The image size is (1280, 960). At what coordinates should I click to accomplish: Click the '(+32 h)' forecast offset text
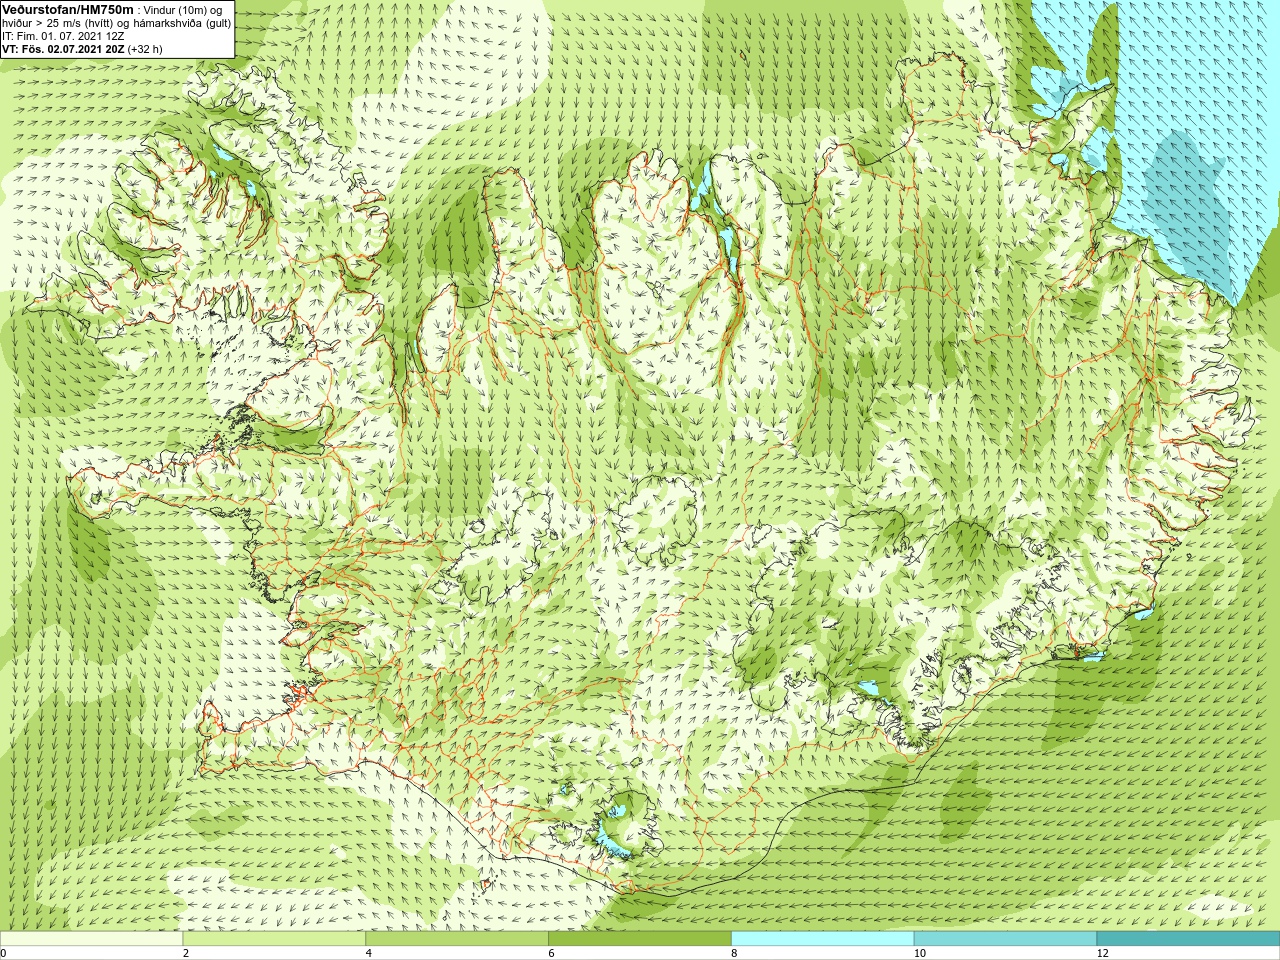click(145, 48)
